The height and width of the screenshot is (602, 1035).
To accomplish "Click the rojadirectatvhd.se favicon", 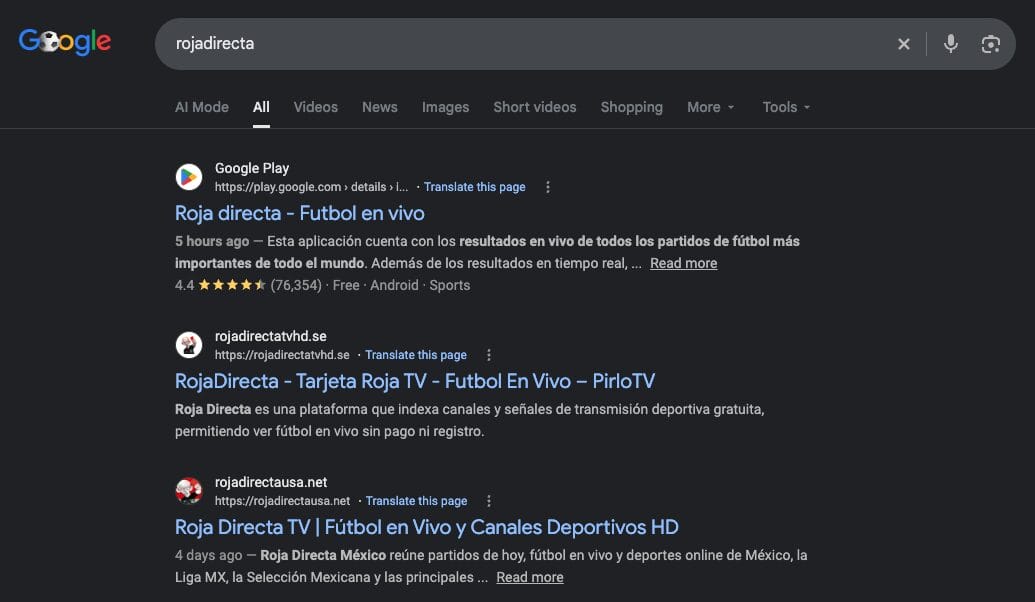I will click(x=189, y=345).
